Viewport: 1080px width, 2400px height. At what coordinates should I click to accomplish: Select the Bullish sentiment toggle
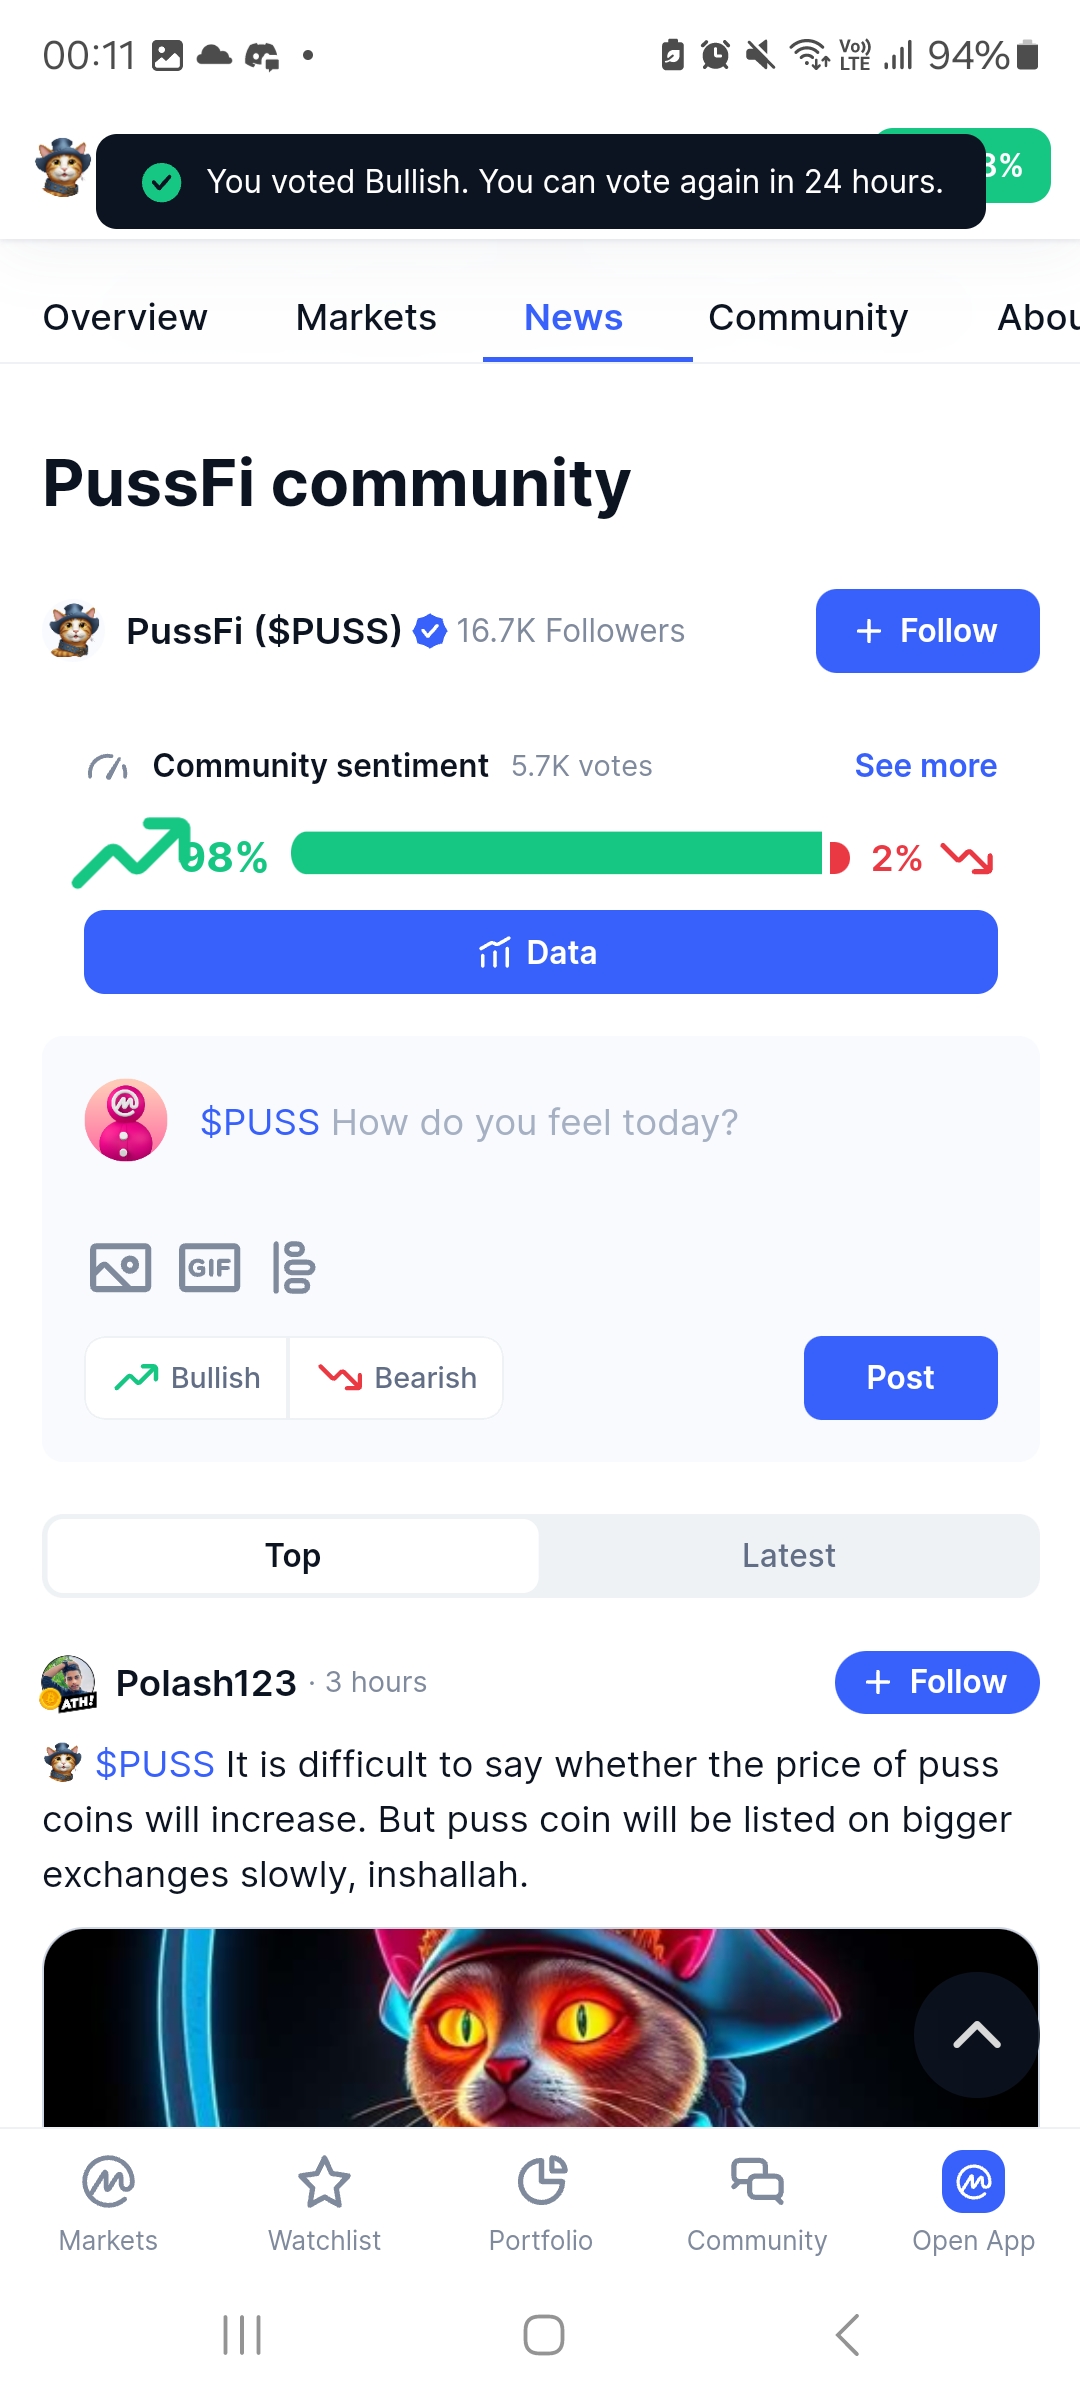point(187,1378)
